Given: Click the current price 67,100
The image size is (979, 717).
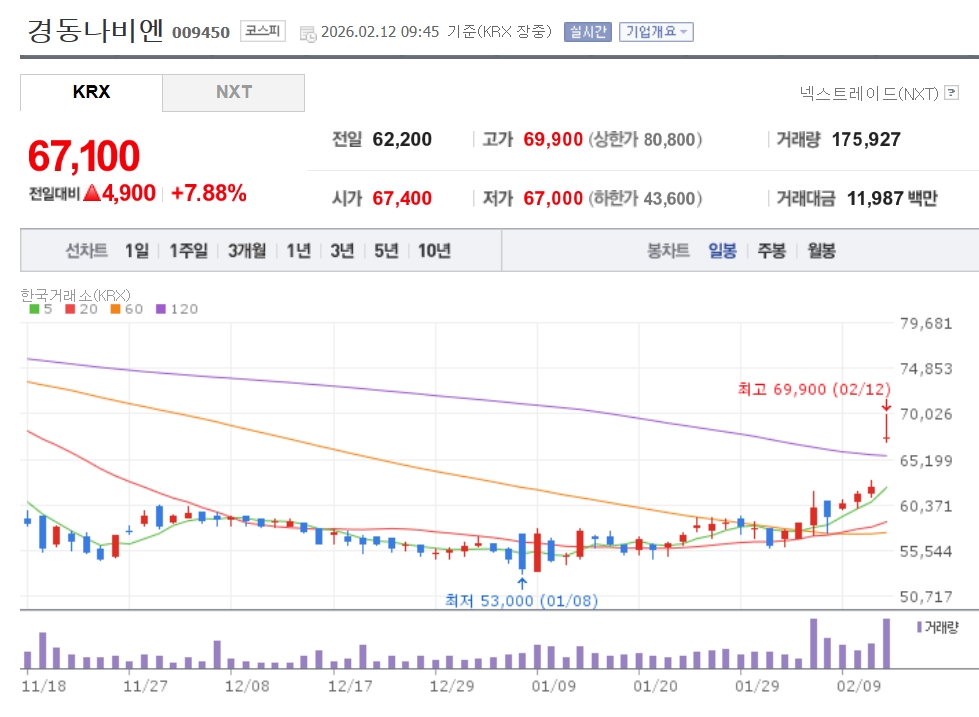Looking at the screenshot, I should pos(84,156).
